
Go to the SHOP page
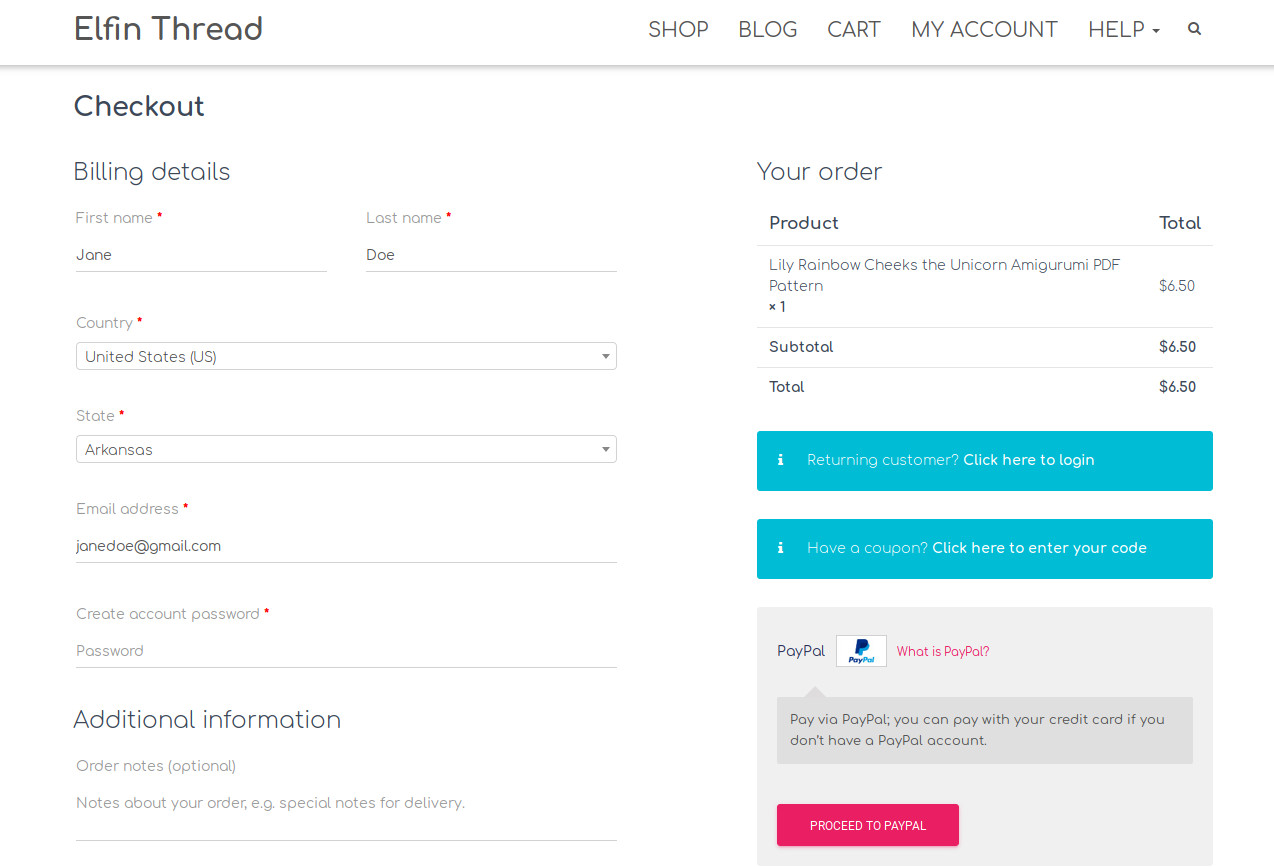[678, 30]
